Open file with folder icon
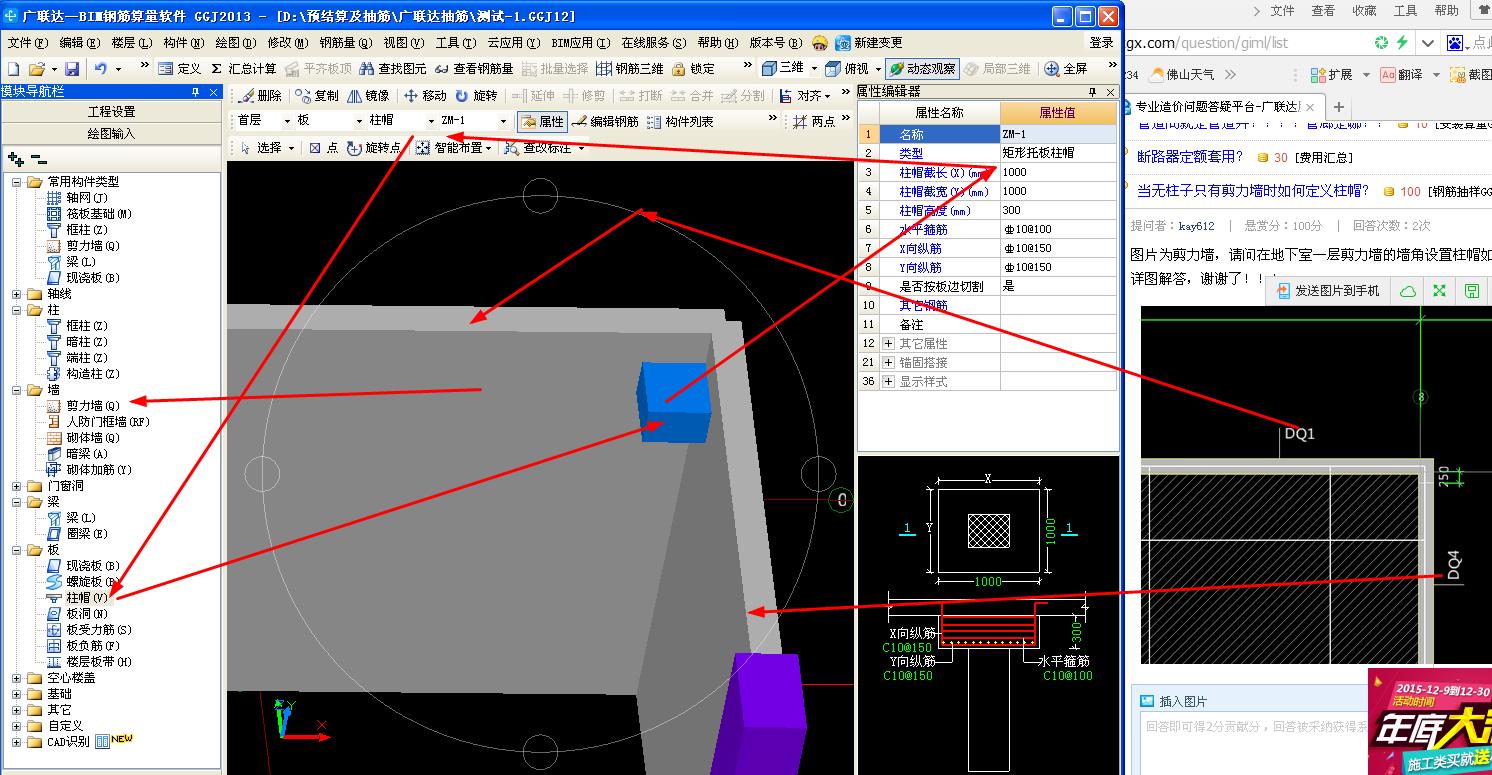 click(x=36, y=69)
